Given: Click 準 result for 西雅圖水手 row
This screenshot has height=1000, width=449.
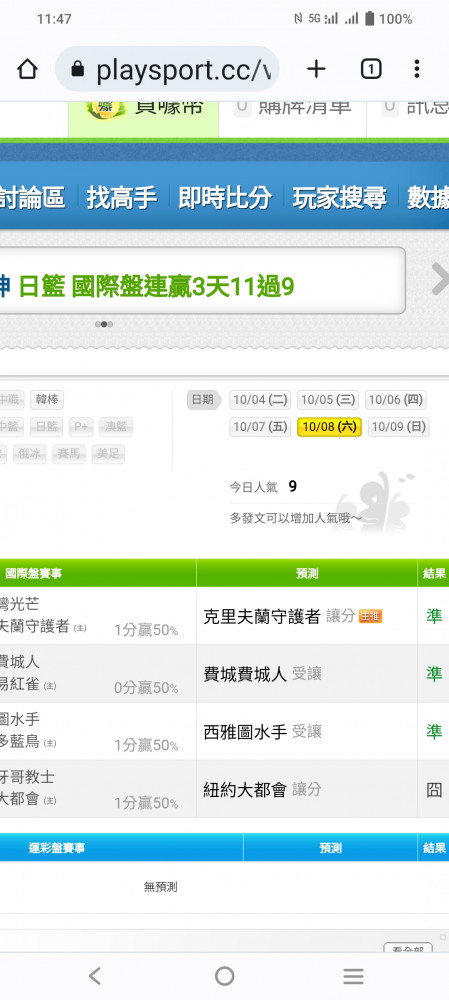Looking at the screenshot, I should (434, 732).
